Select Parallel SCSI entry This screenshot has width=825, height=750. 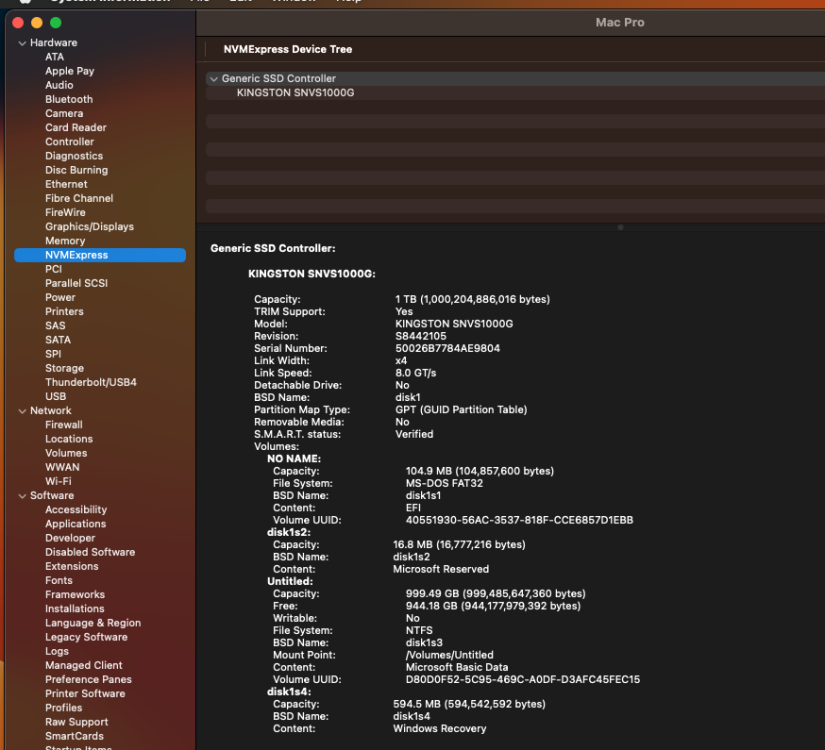(76, 284)
